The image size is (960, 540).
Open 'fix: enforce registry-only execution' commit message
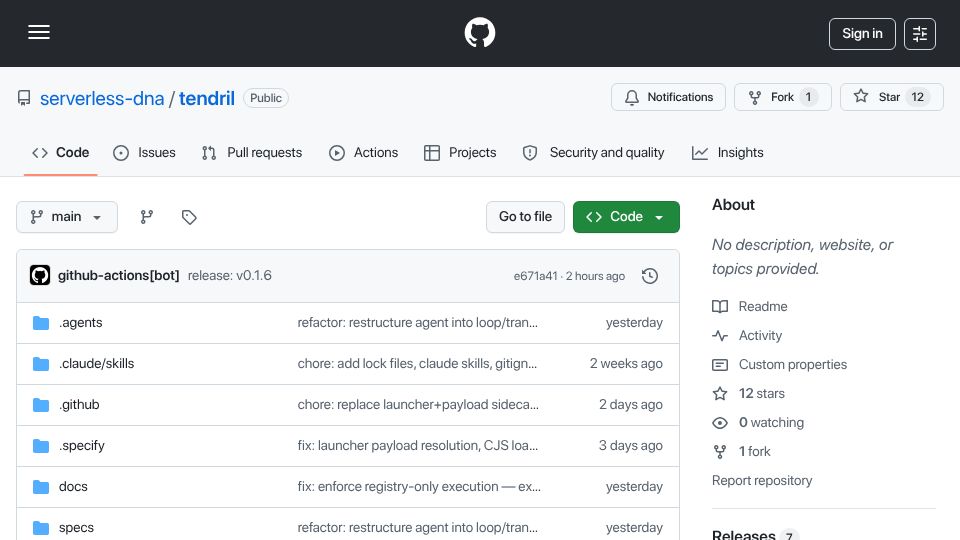(x=419, y=487)
